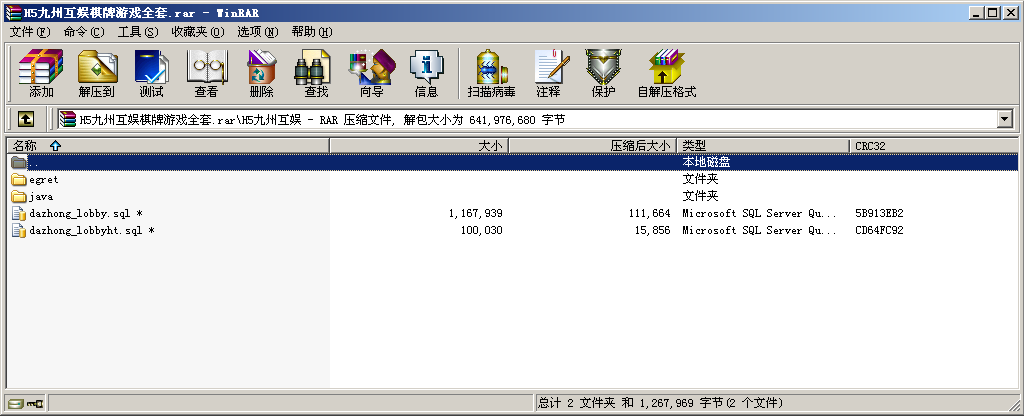Click the Protect (保护) archive icon
Image resolution: width=1024 pixels, height=416 pixels.
click(603, 74)
